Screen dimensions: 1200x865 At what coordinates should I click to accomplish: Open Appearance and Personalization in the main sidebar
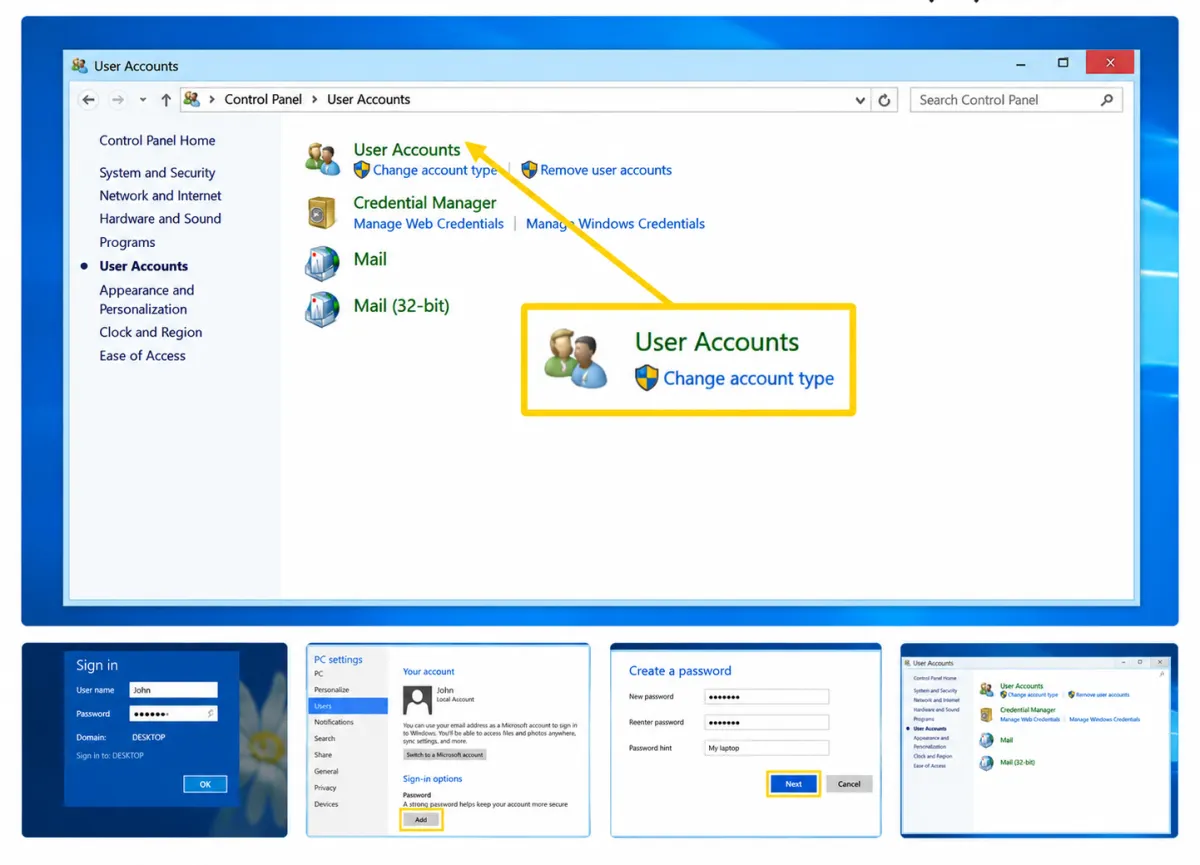(x=147, y=299)
